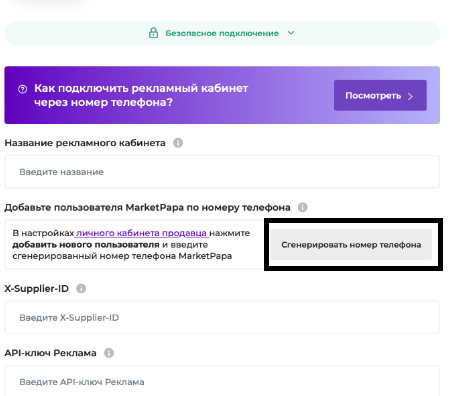This screenshot has width=469, height=396.
Task: Expand the Безопасное подключение chevron
Action: (291, 33)
